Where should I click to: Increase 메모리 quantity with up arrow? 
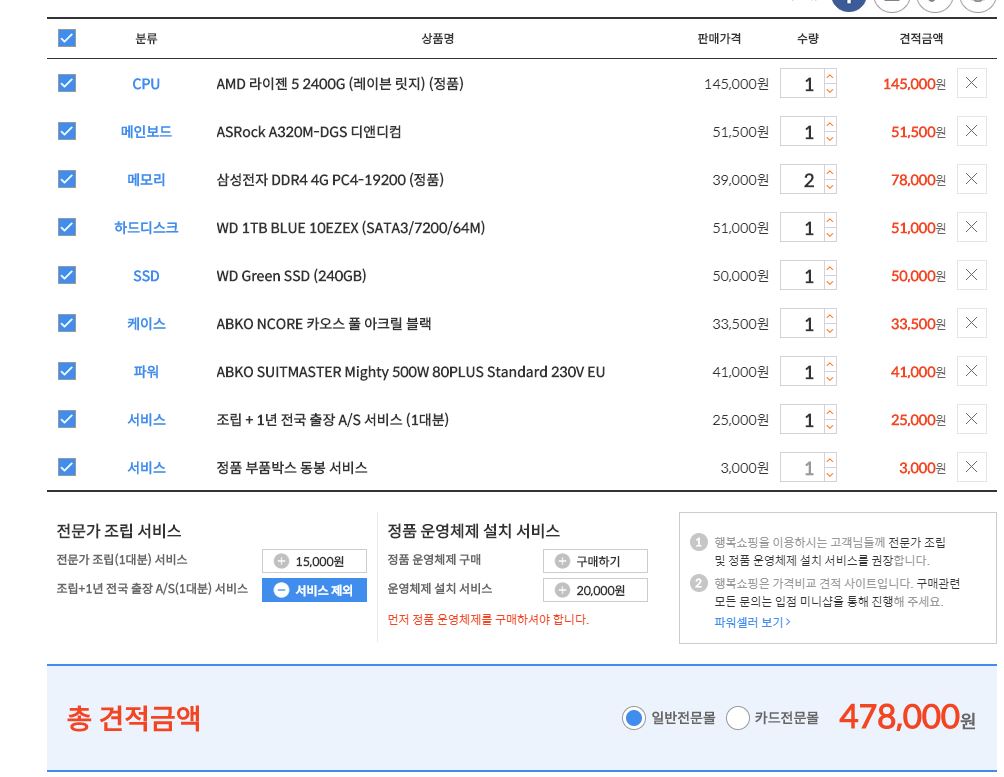click(x=830, y=172)
